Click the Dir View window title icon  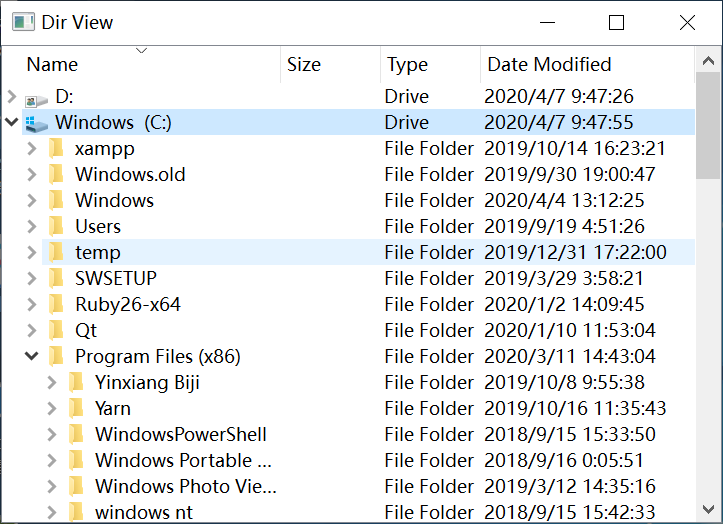click(x=22, y=22)
